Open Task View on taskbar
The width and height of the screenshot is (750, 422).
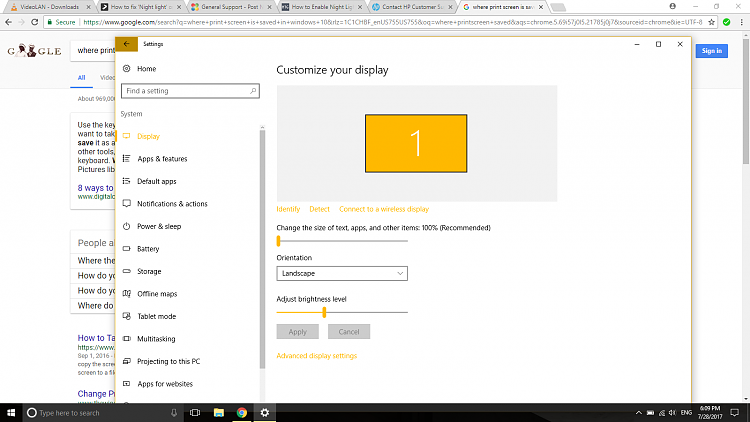195,412
